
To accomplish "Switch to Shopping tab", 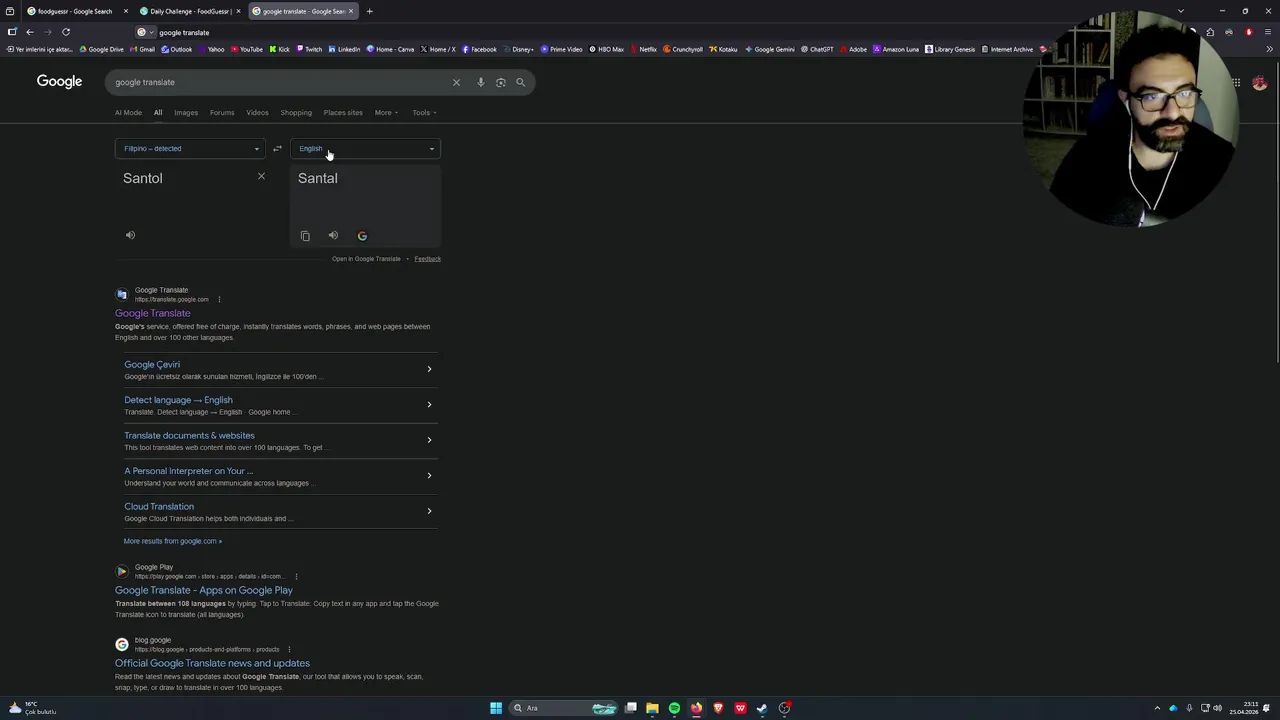I will click(x=296, y=113).
